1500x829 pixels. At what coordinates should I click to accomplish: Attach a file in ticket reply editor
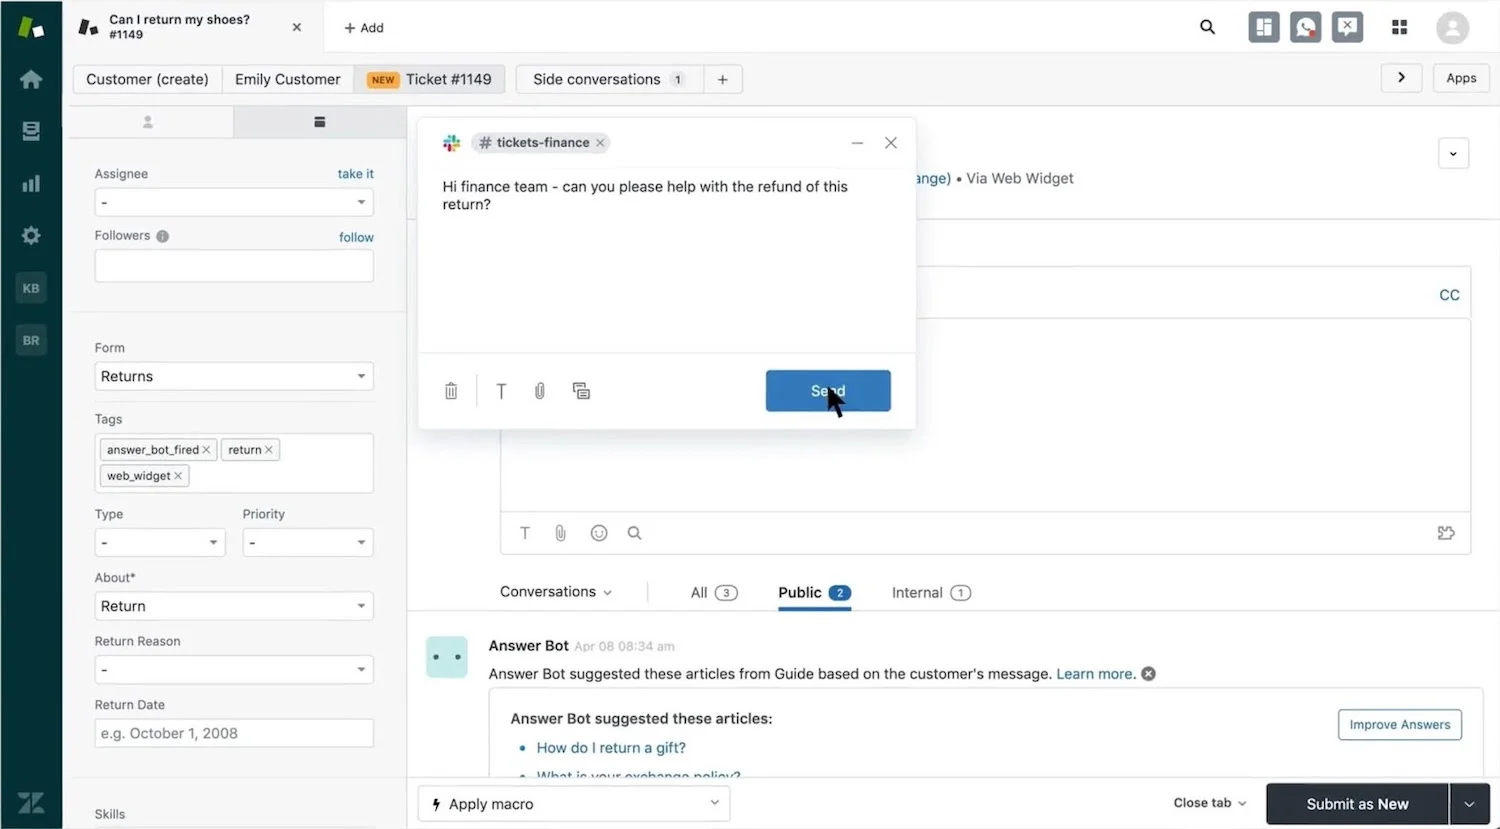tap(561, 533)
